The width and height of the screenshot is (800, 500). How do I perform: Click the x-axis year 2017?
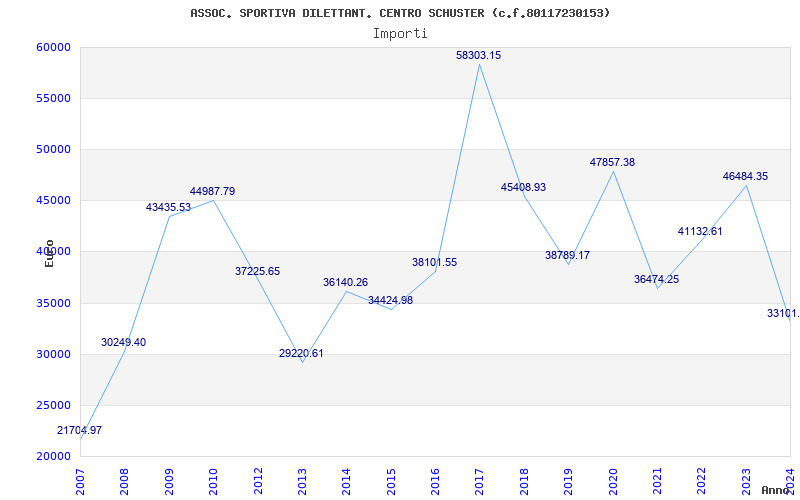[480, 481]
